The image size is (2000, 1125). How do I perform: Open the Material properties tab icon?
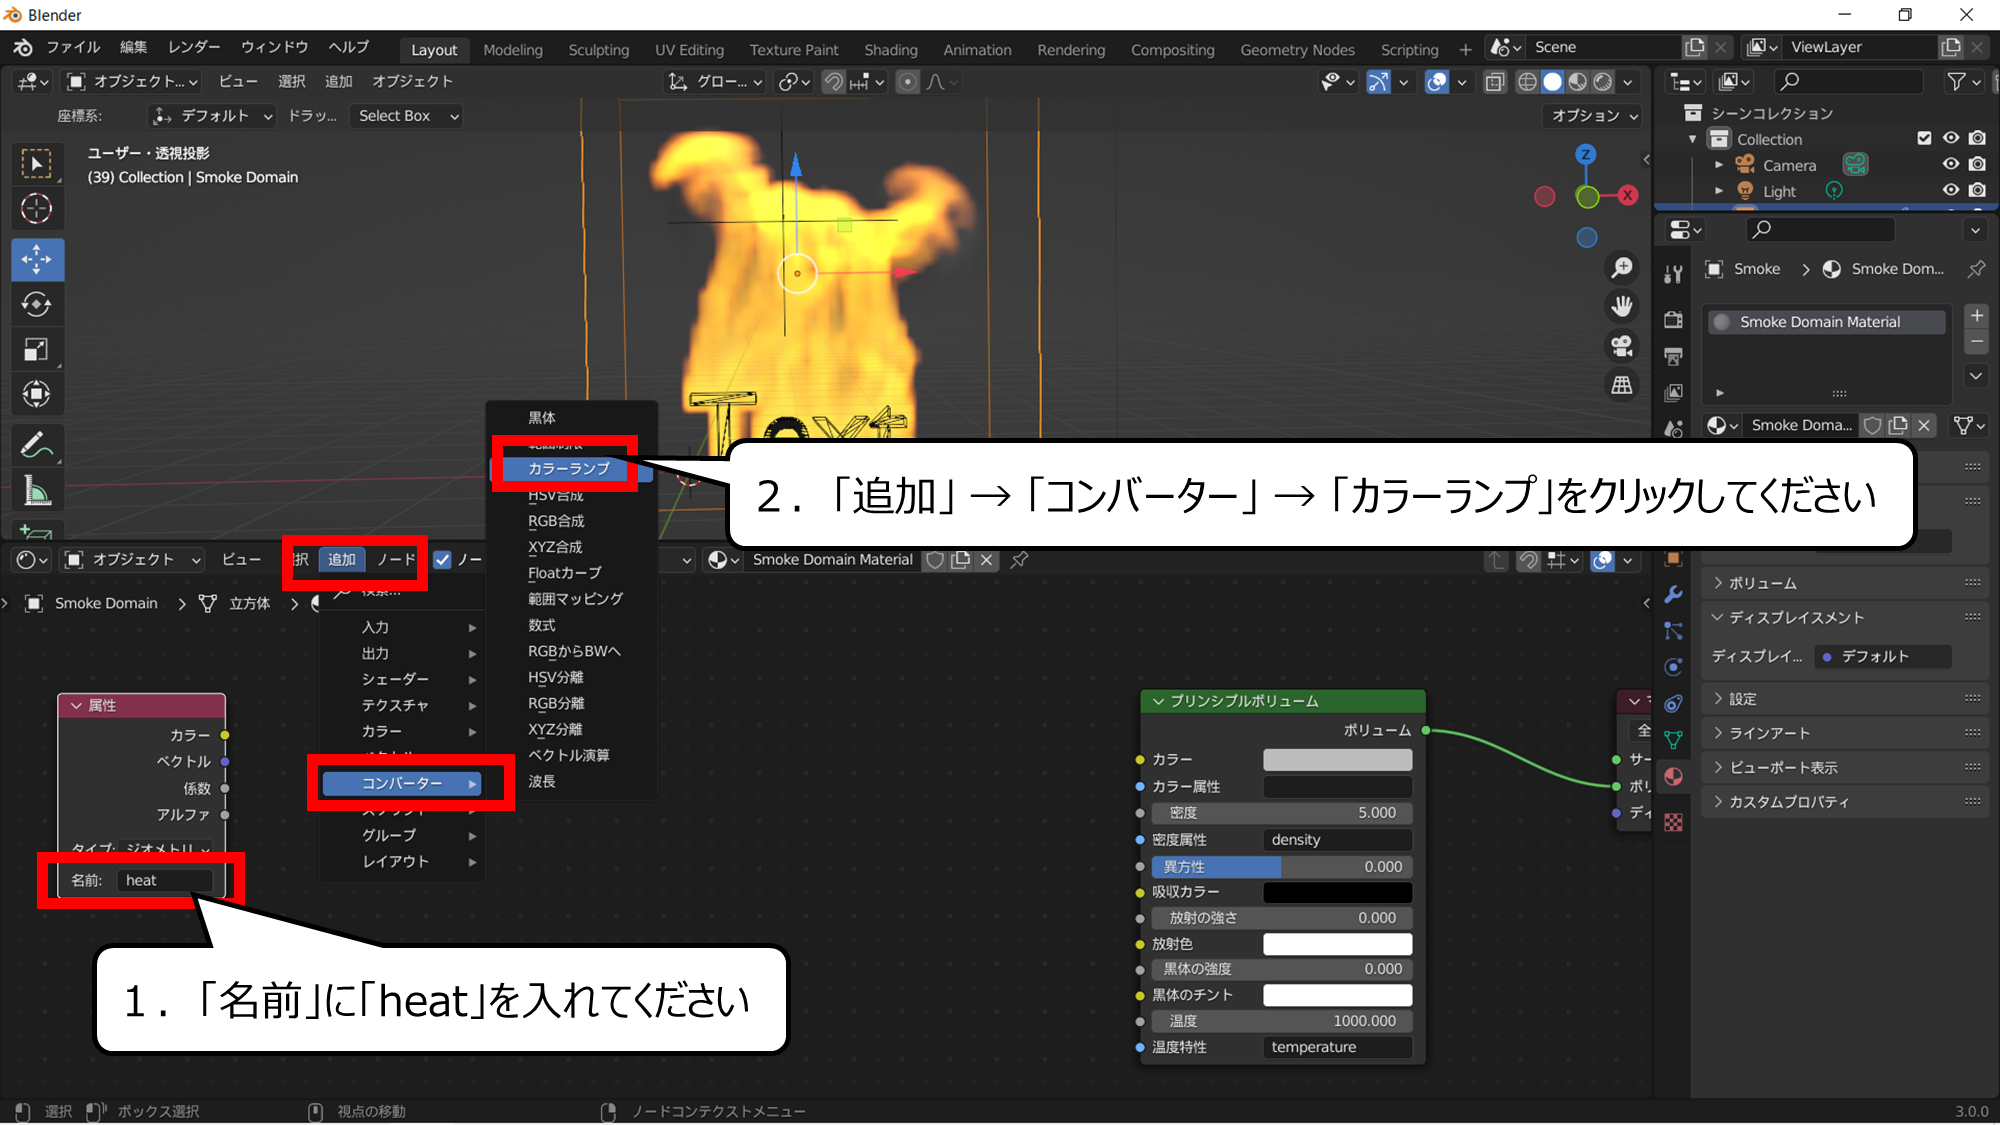pos(1673,776)
